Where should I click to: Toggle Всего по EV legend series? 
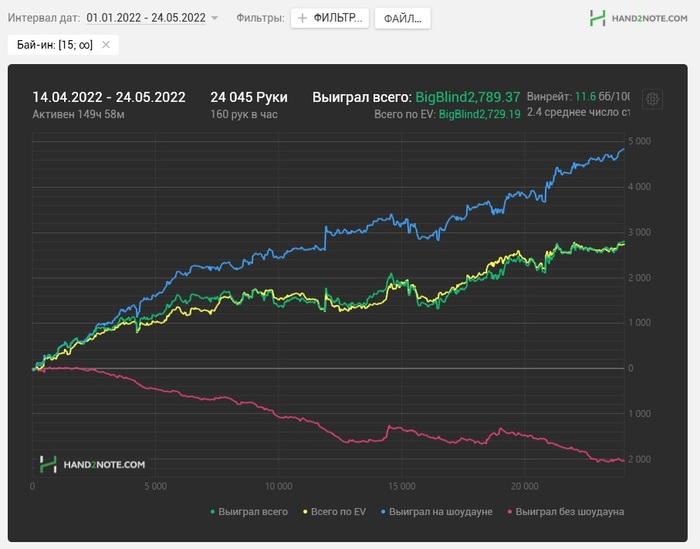334,512
